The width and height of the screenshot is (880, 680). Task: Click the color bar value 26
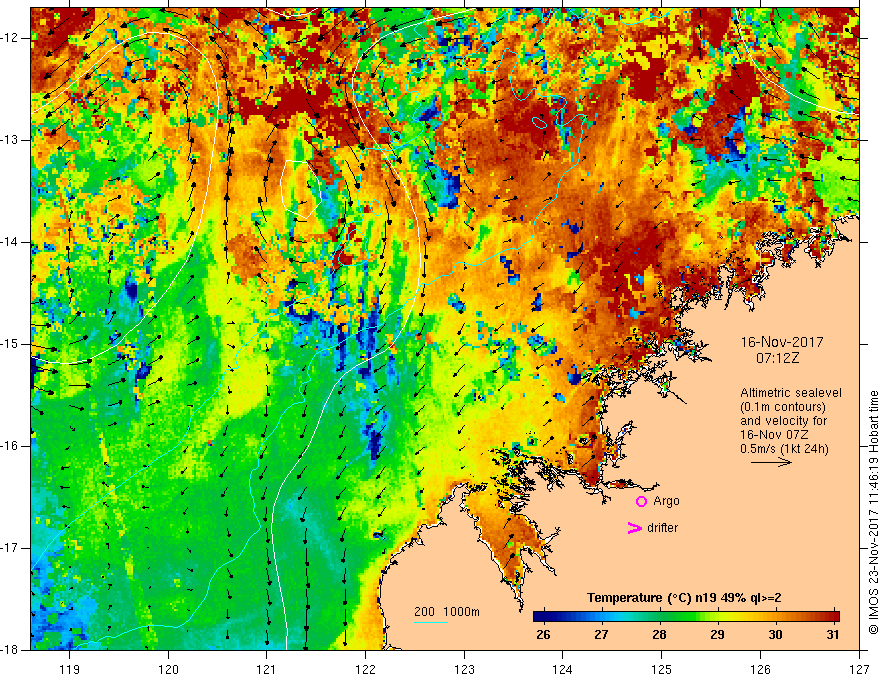pos(543,635)
